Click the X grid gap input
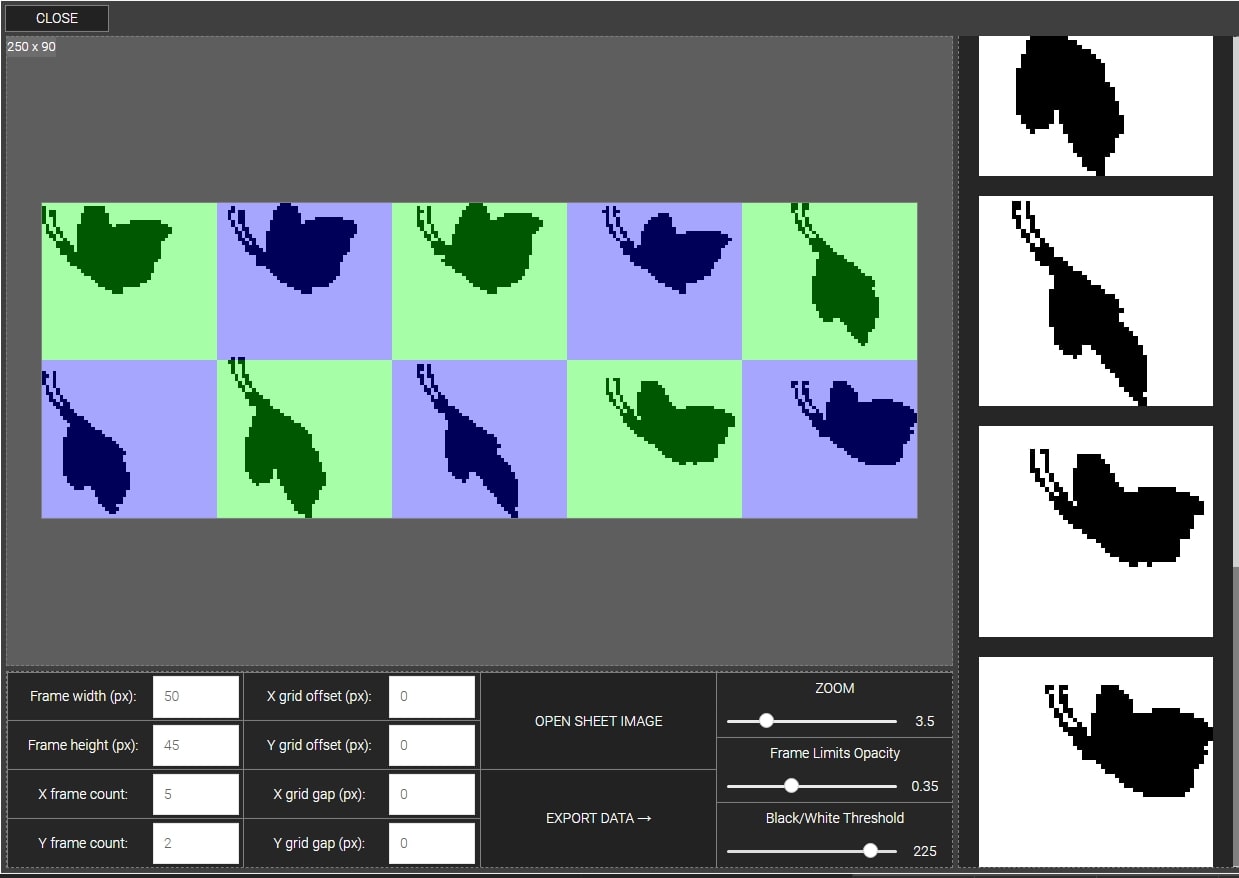1239x878 pixels. tap(431, 794)
